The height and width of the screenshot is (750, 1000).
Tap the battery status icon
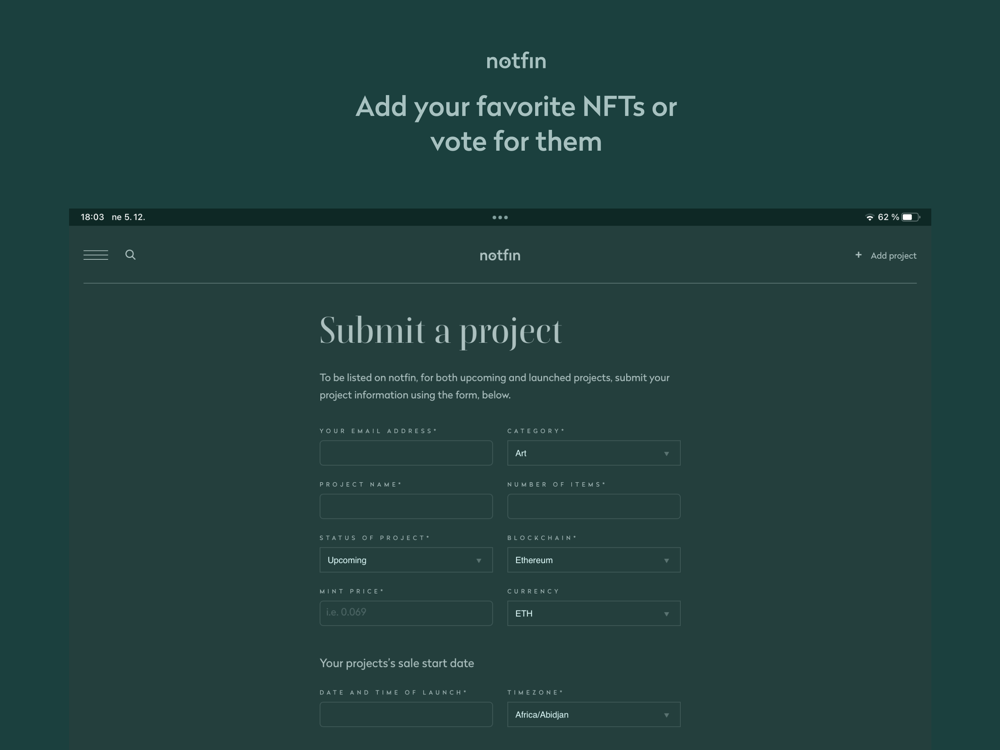click(910, 217)
